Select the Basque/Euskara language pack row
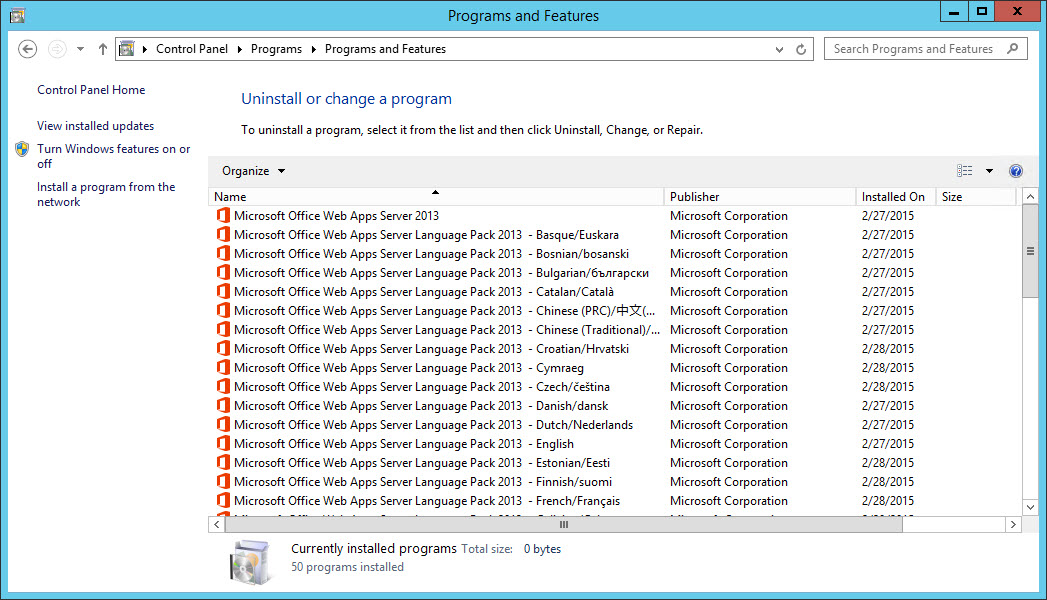This screenshot has width=1047, height=600. [x=614, y=235]
